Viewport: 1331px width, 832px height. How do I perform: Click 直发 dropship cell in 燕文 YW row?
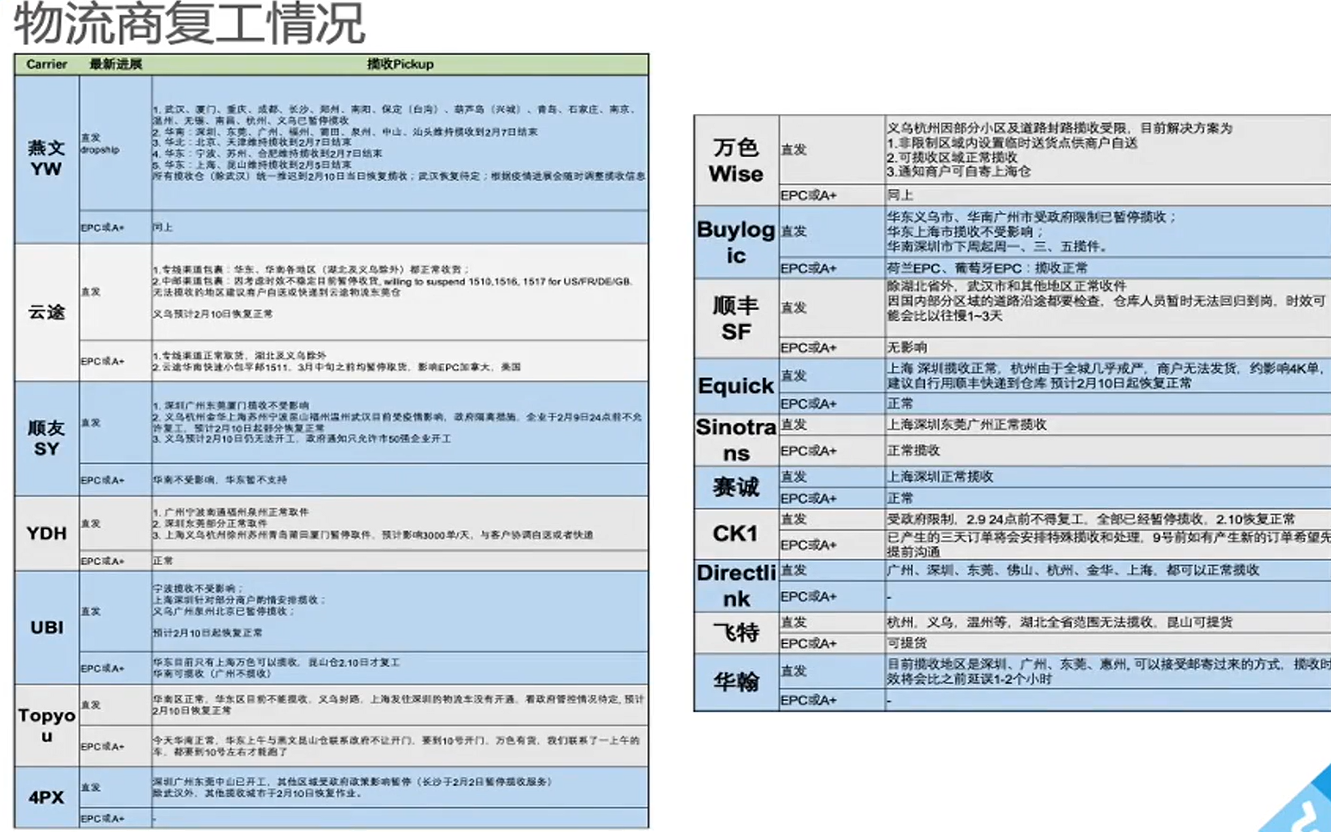click(x=115, y=143)
